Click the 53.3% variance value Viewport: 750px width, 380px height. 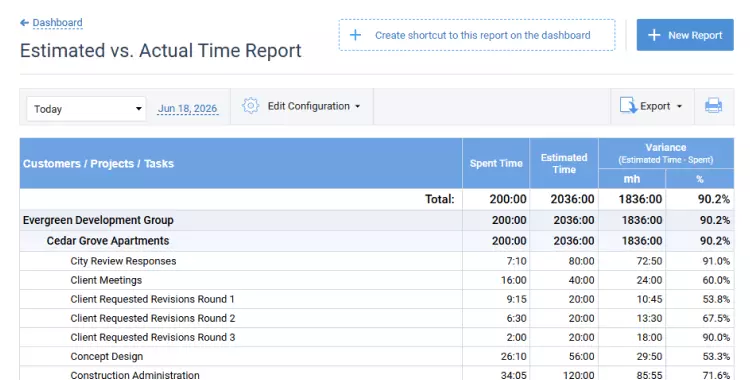(x=716, y=357)
